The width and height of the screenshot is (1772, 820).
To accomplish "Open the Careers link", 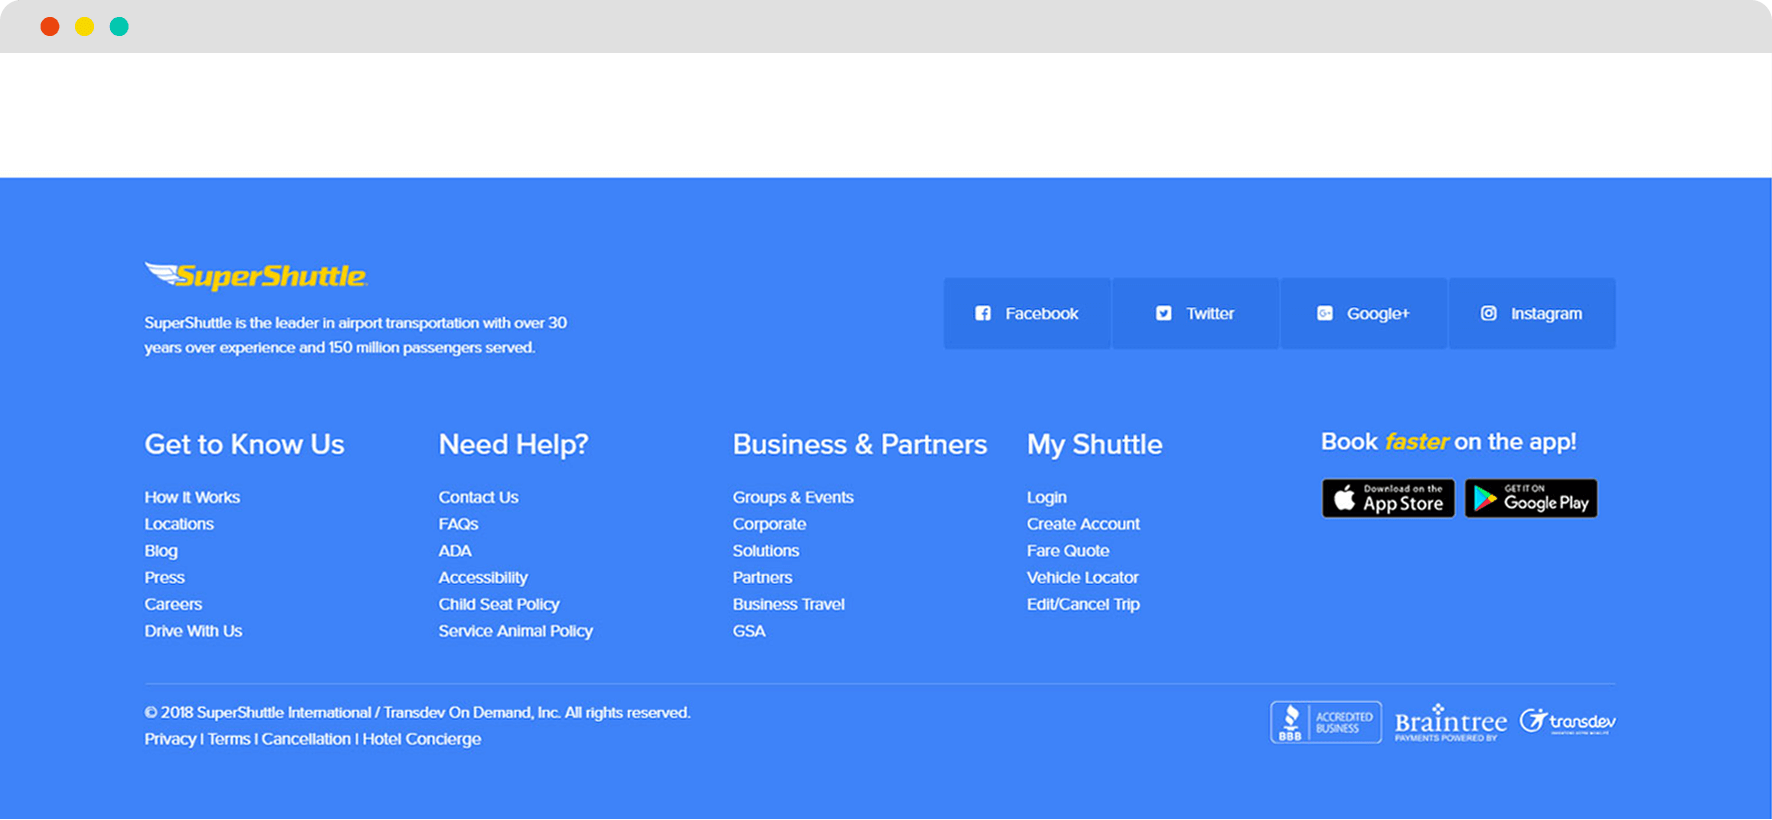I will point(173,605).
